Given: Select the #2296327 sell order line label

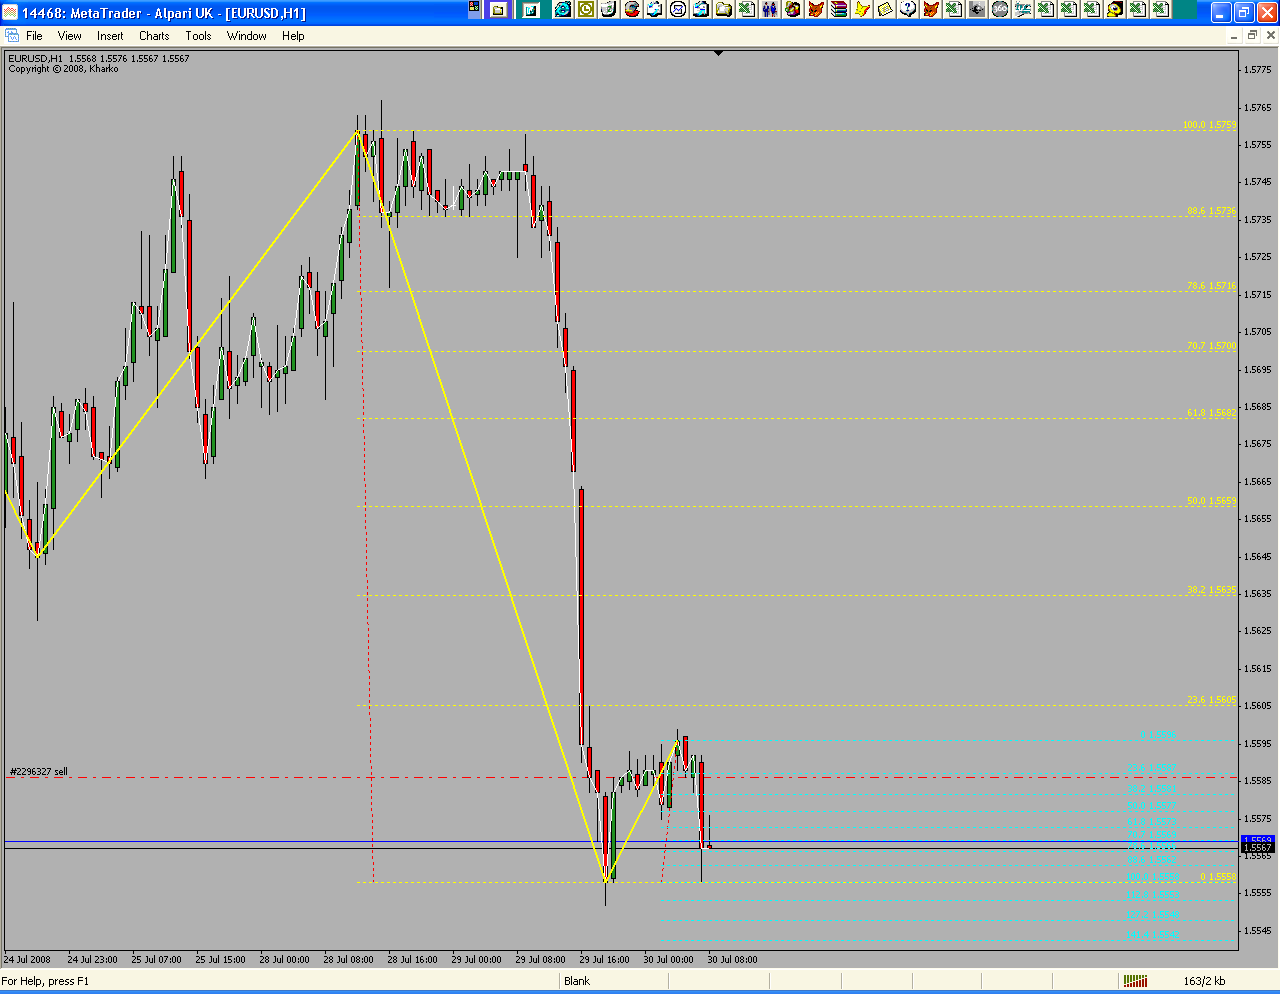Looking at the screenshot, I should pyautogui.click(x=39, y=772).
